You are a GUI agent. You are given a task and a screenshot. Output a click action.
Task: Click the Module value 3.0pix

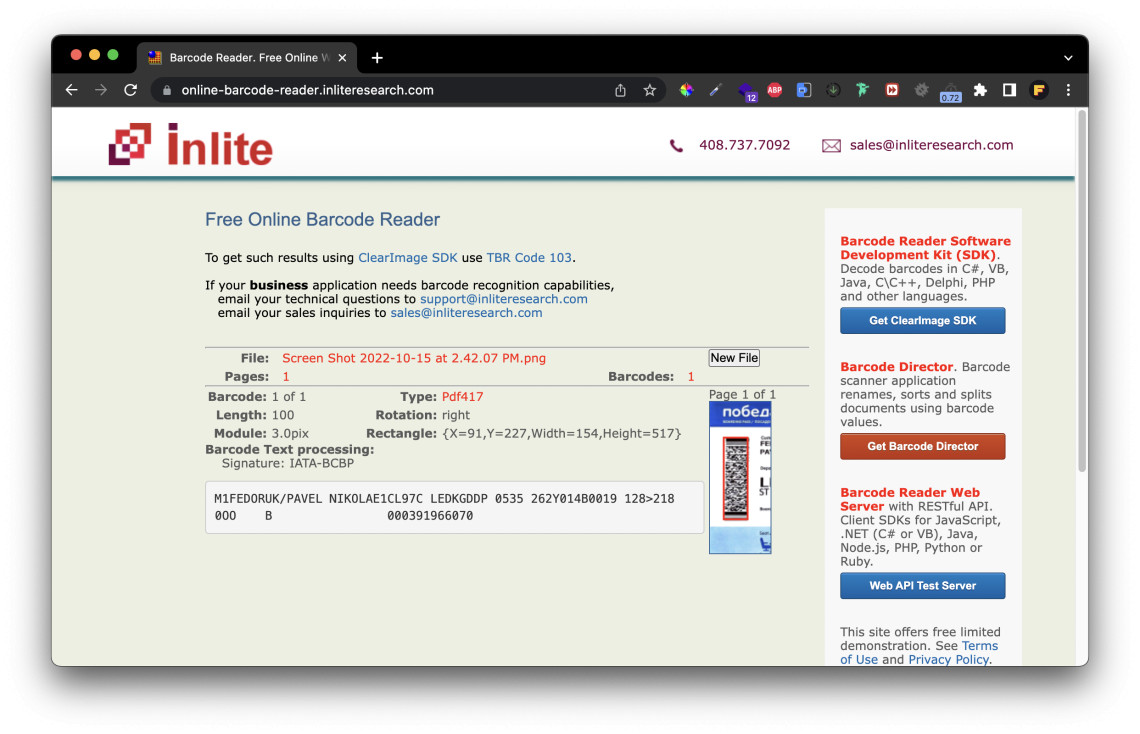coord(290,434)
